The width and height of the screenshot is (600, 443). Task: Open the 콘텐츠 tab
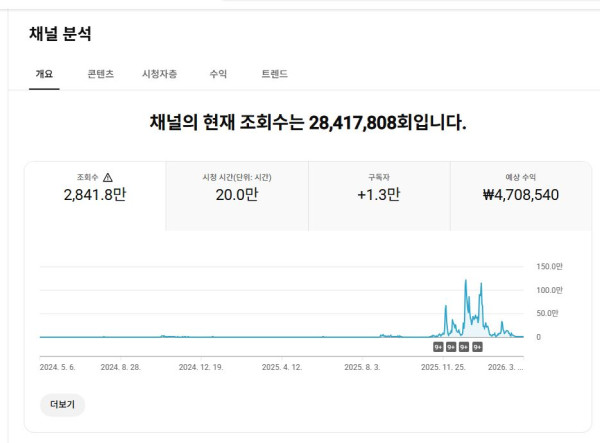click(100, 74)
